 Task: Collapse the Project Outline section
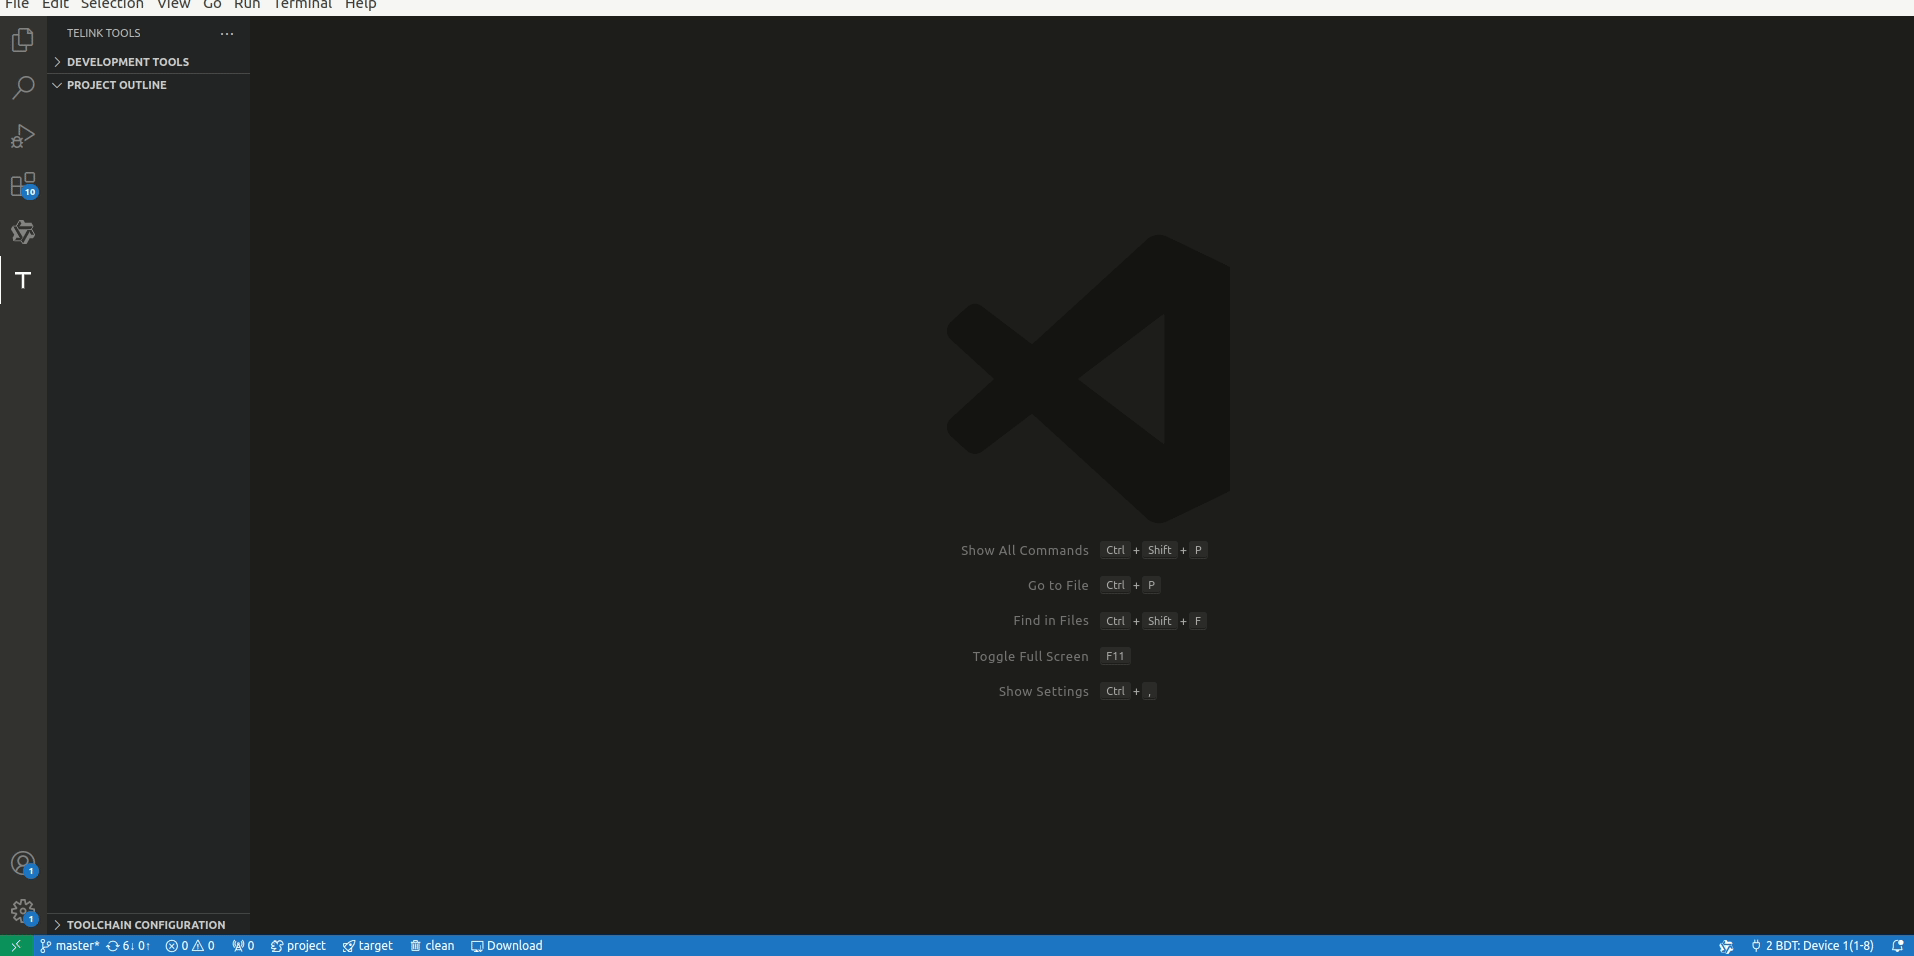[148, 85]
